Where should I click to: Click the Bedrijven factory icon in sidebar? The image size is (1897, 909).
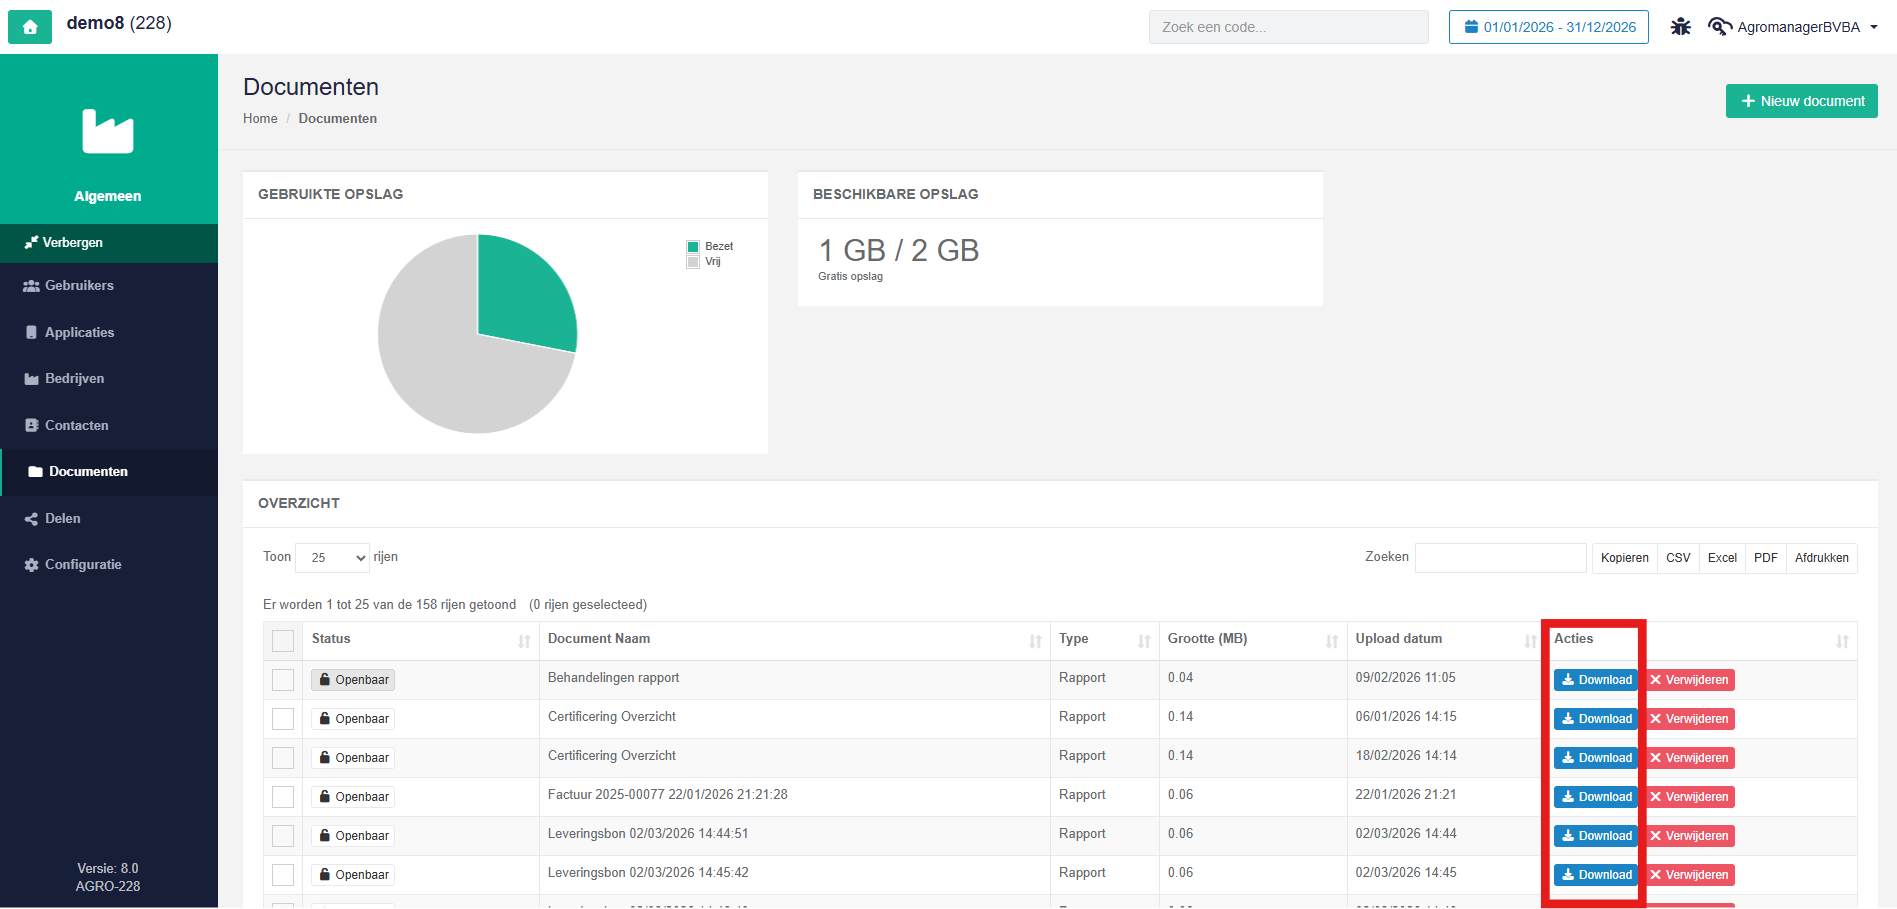(32, 379)
